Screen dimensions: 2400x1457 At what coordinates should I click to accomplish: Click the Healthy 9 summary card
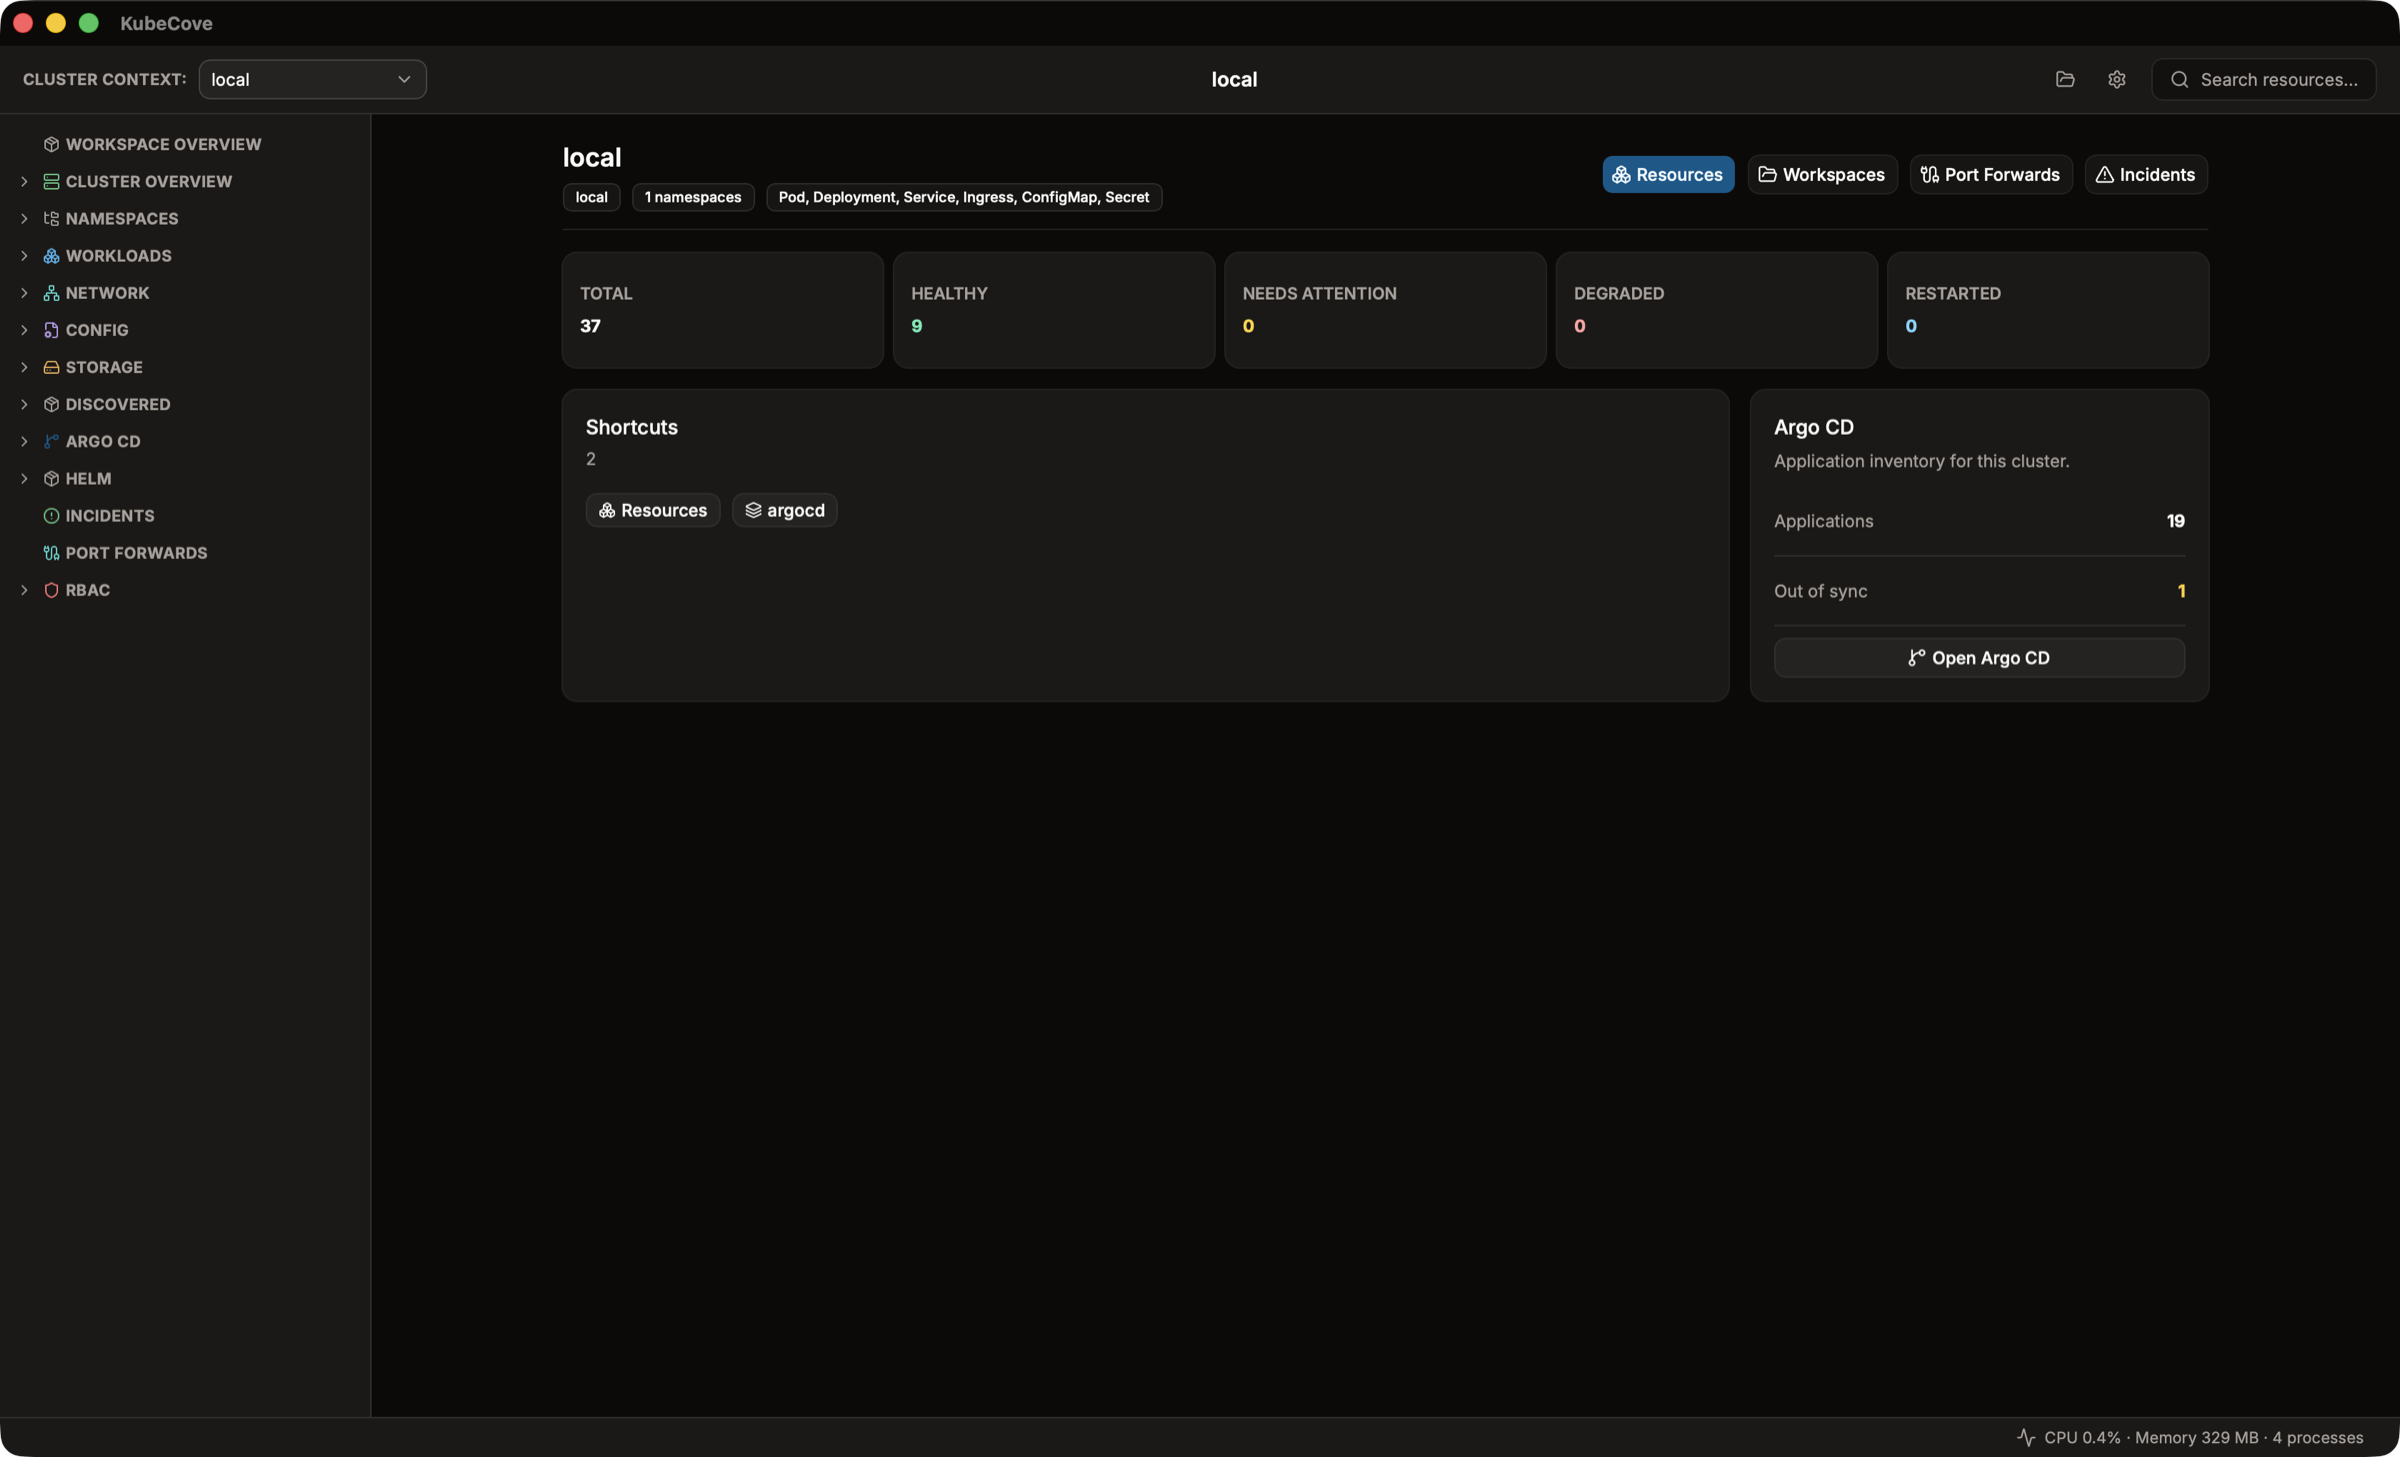[1054, 310]
